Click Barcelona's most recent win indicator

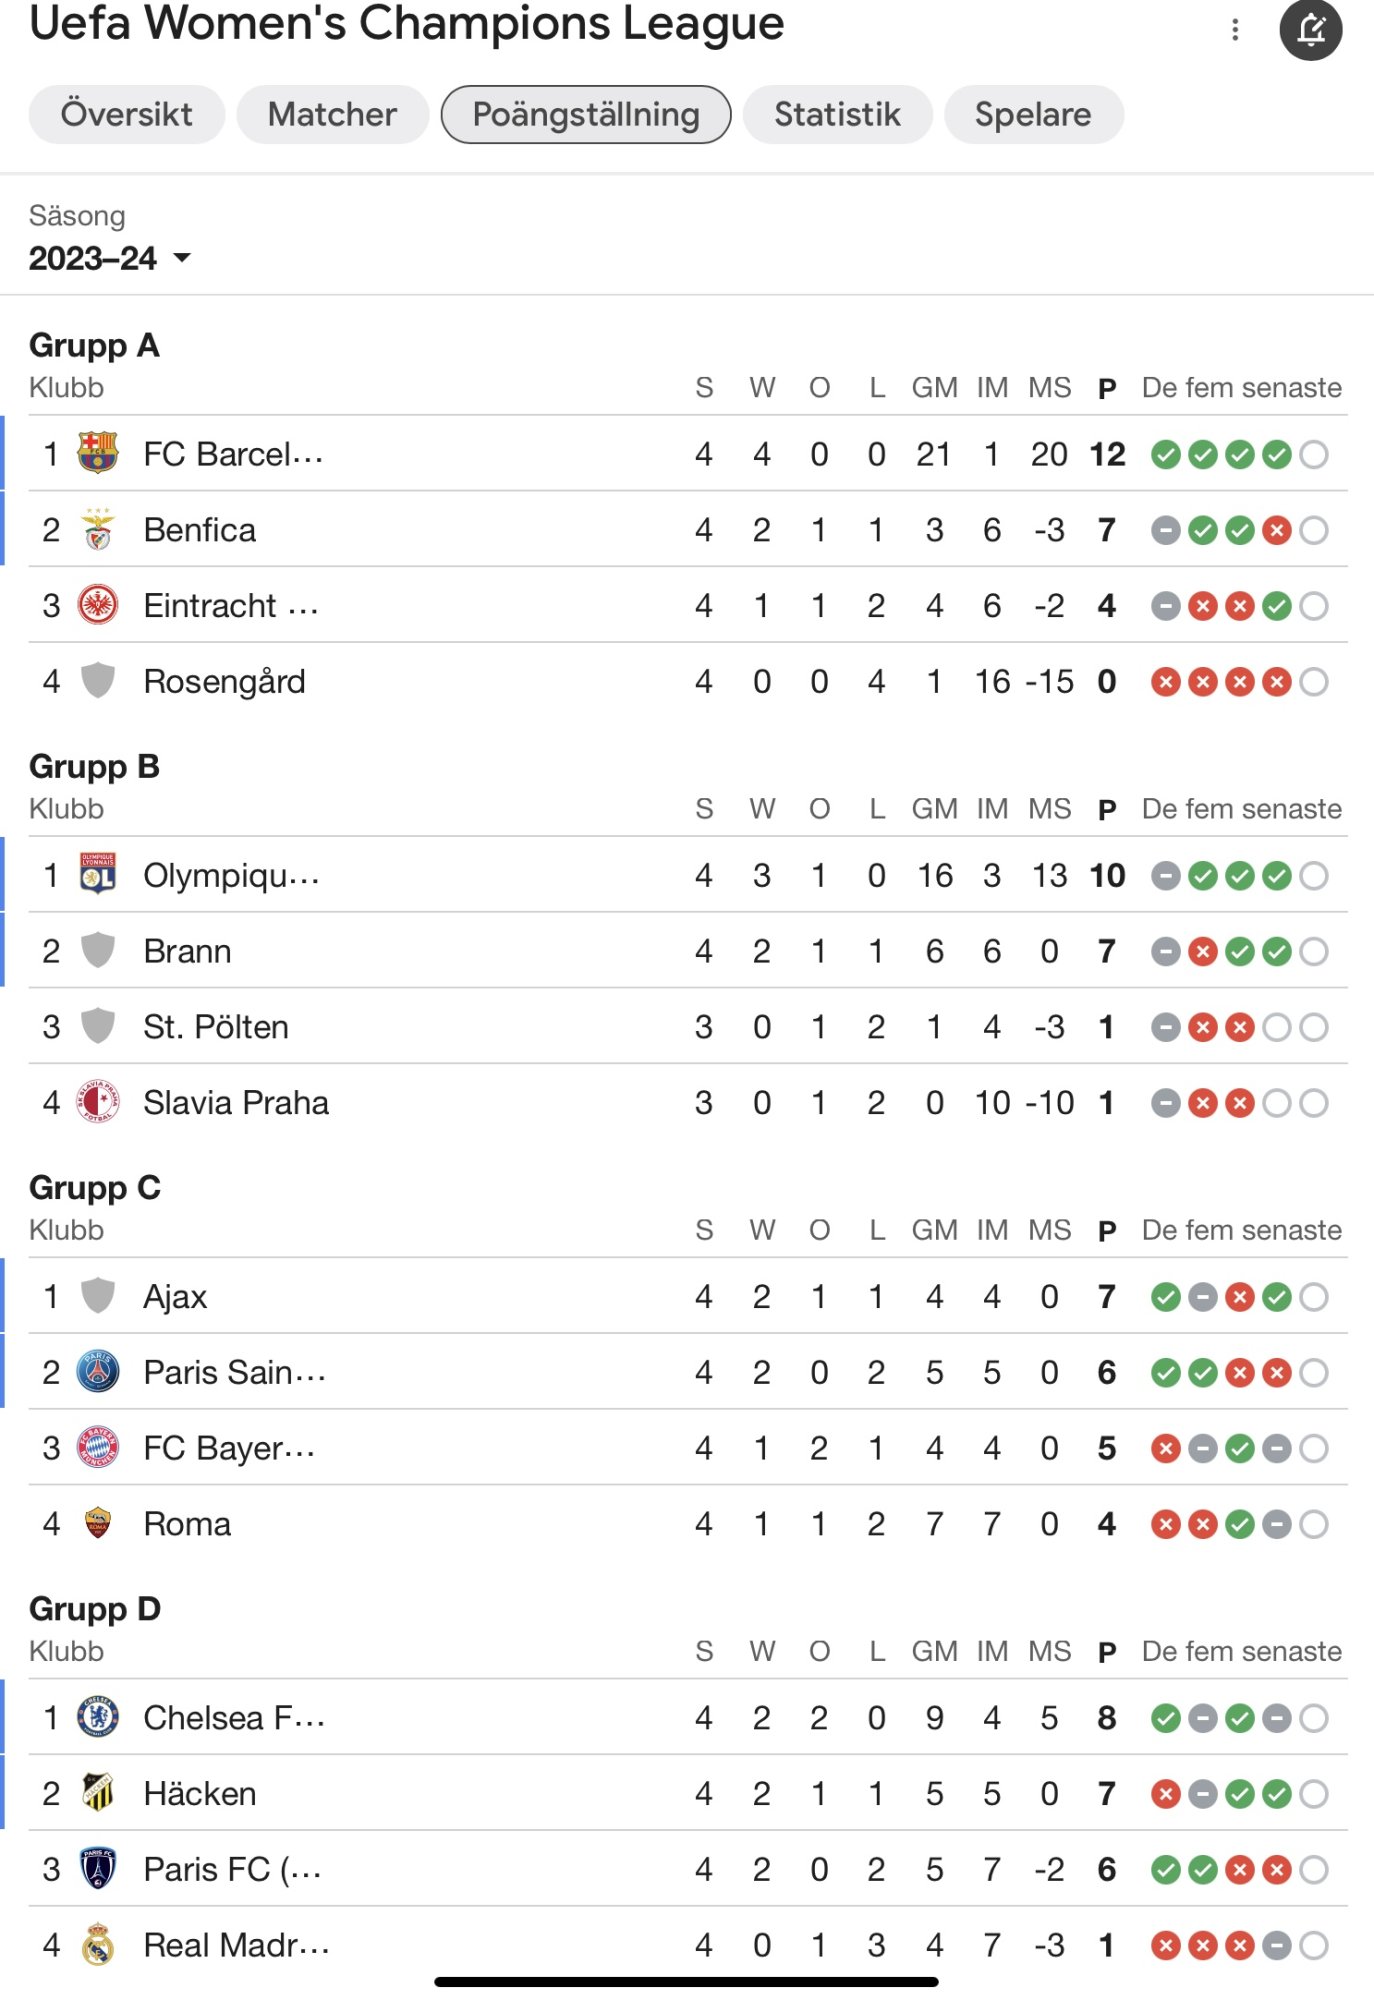[x=1277, y=454]
